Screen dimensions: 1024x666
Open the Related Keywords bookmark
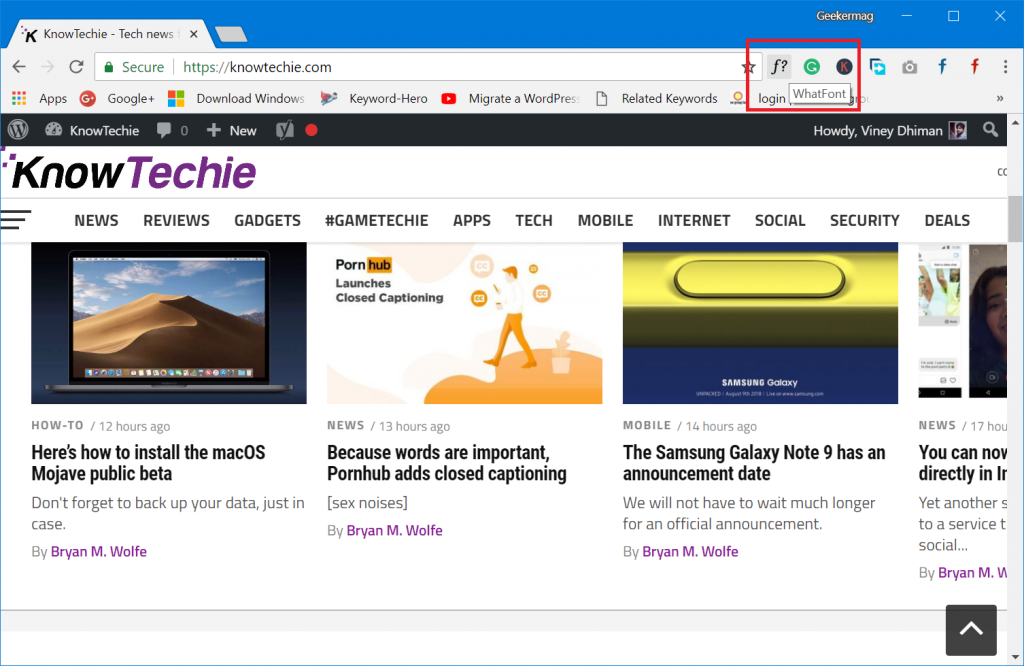(x=656, y=99)
